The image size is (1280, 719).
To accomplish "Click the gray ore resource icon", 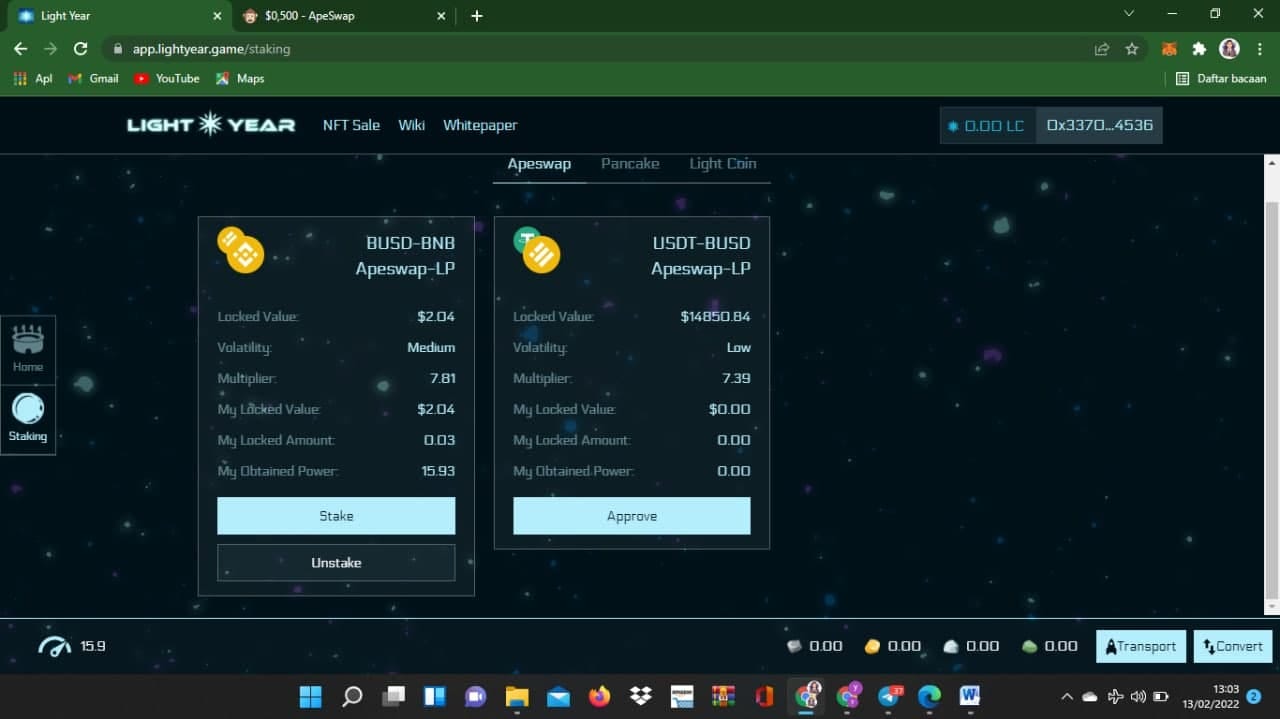I will (x=794, y=646).
